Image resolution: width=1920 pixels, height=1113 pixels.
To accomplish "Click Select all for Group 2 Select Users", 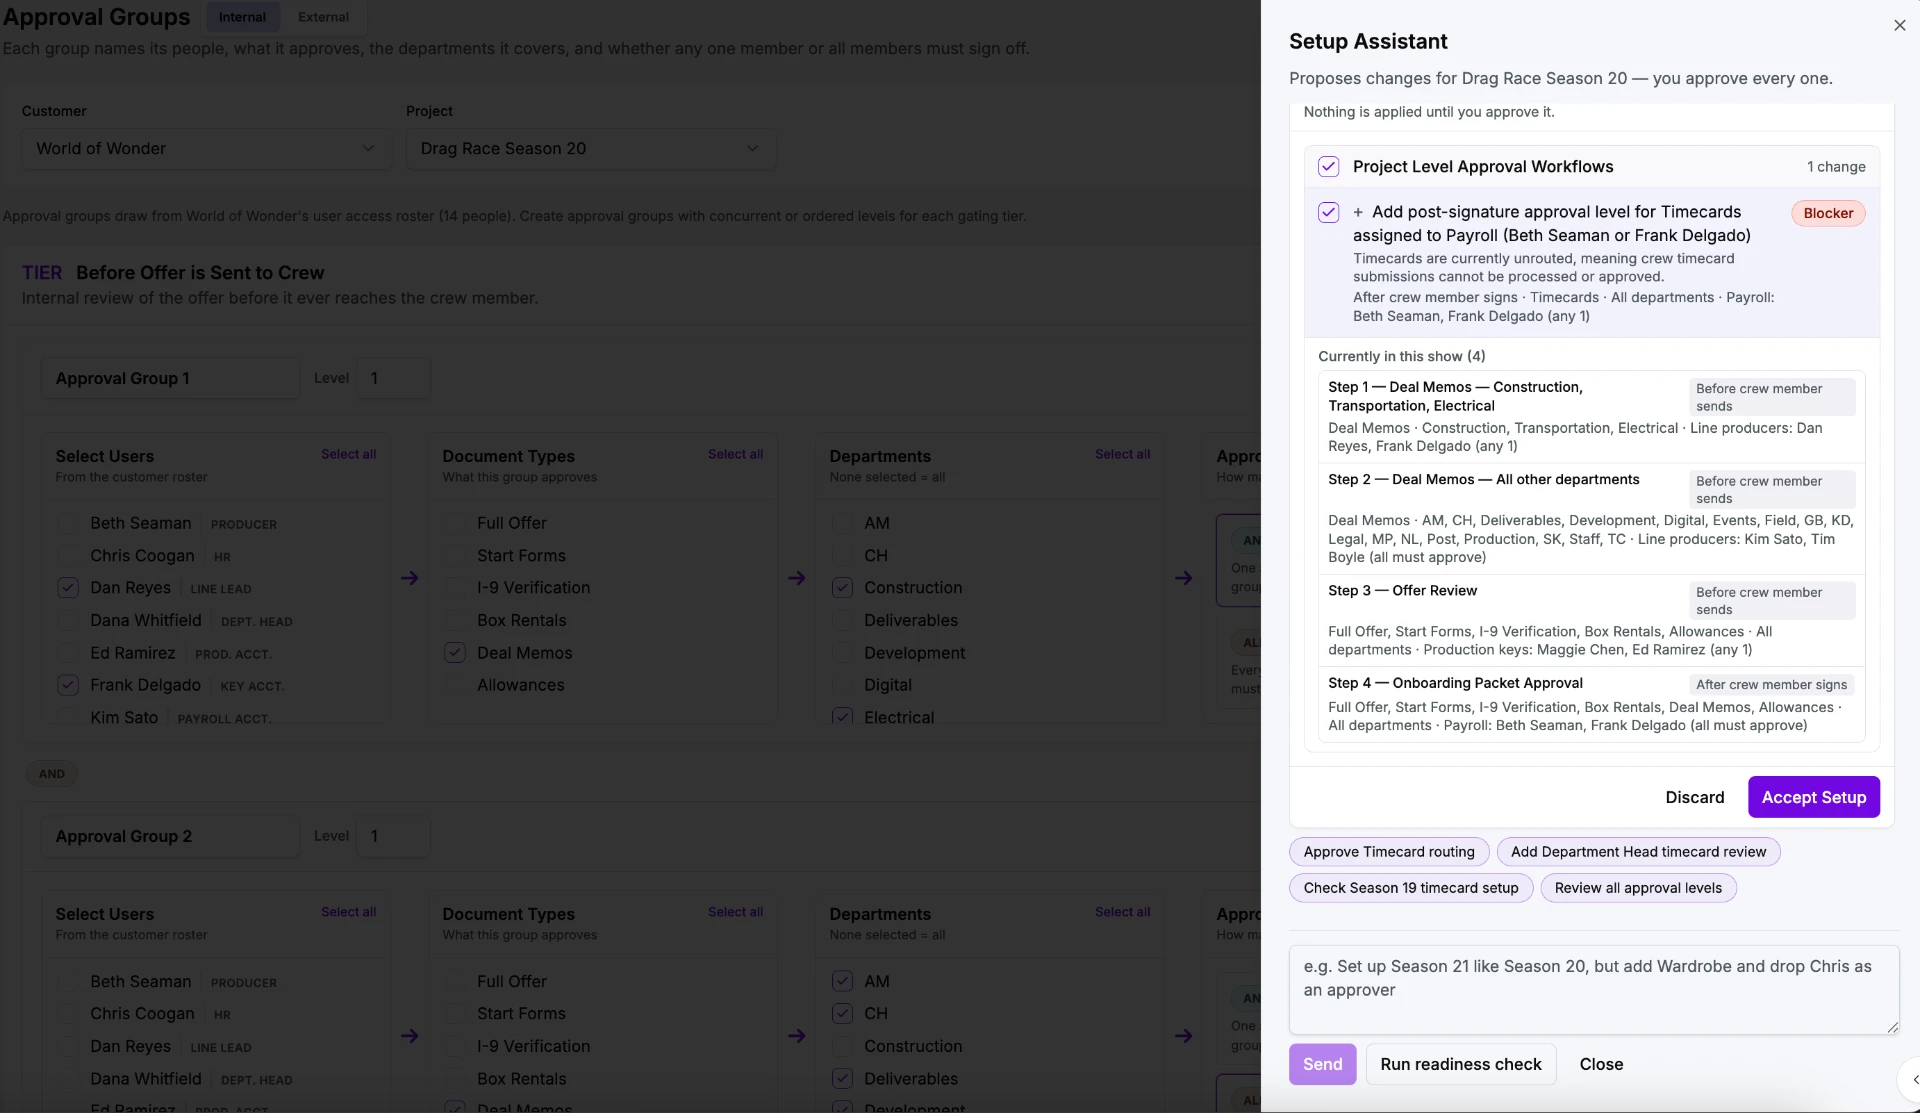I will [x=348, y=912].
